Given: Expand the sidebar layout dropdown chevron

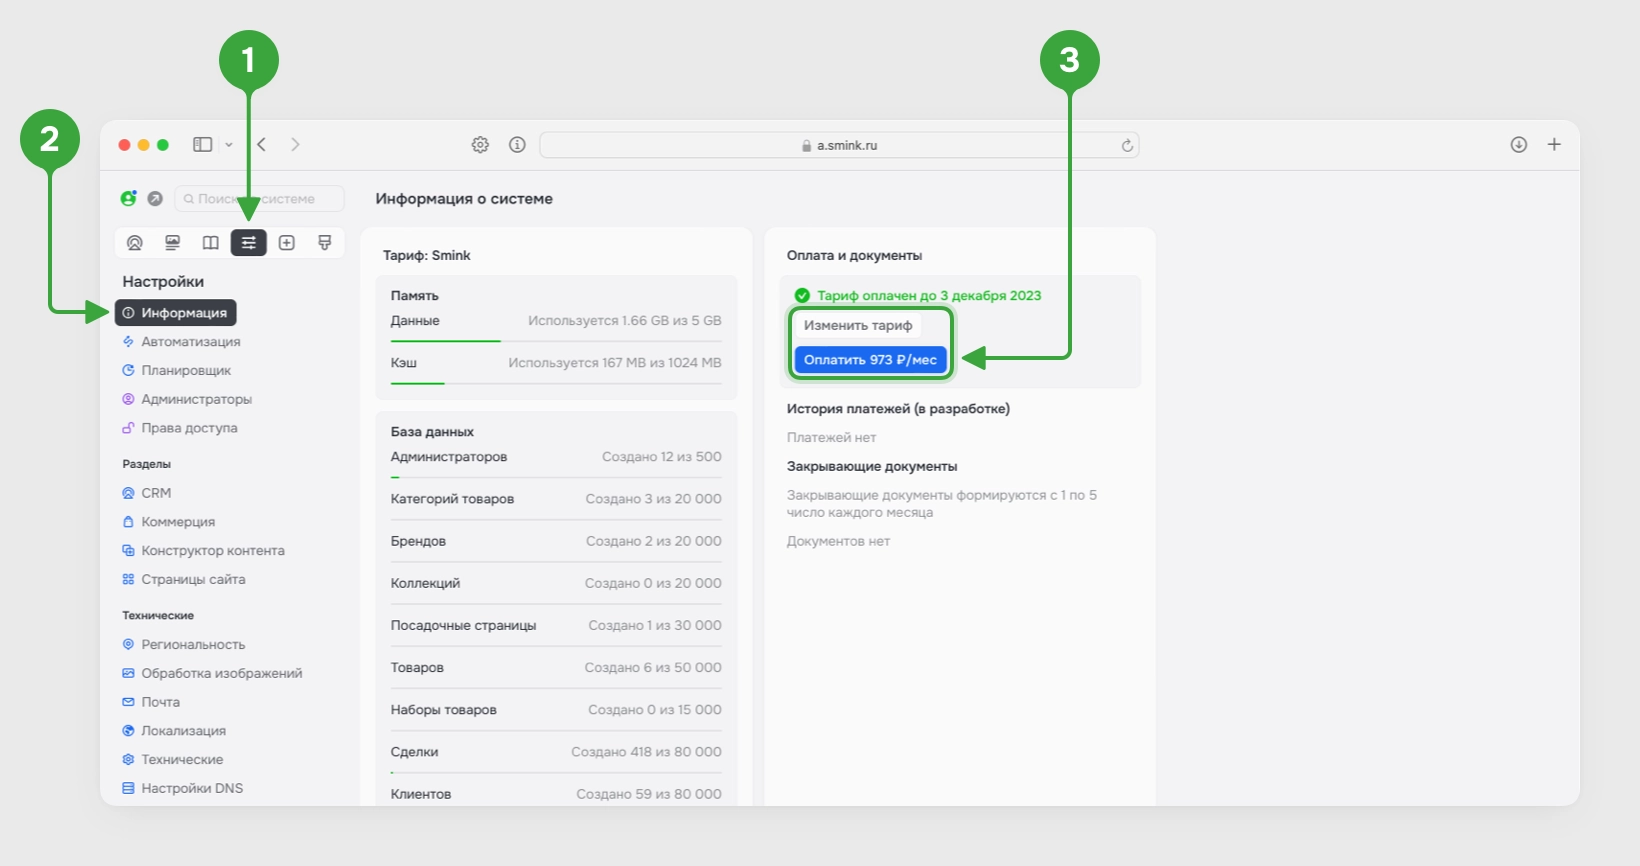Looking at the screenshot, I should coord(229,145).
